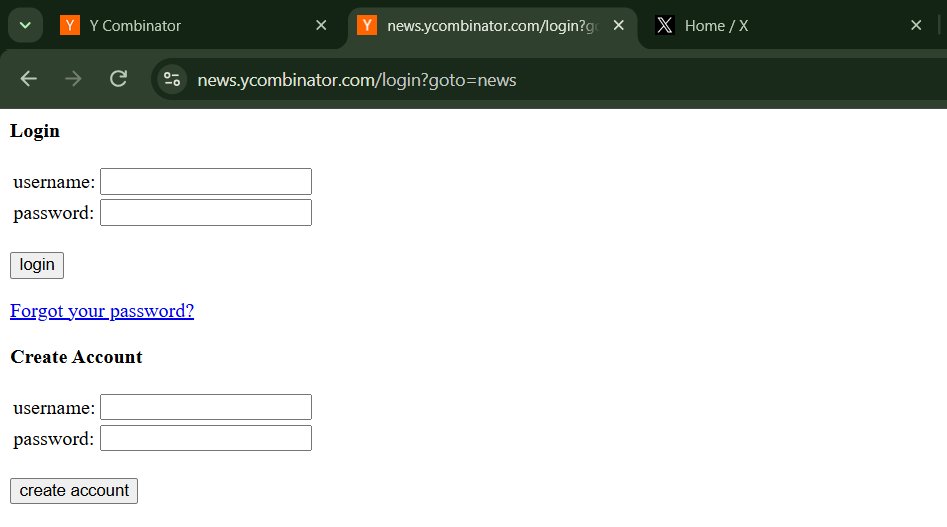Image resolution: width=947 pixels, height=527 pixels.
Task: Click the Create Account password label
Action: tap(54, 439)
